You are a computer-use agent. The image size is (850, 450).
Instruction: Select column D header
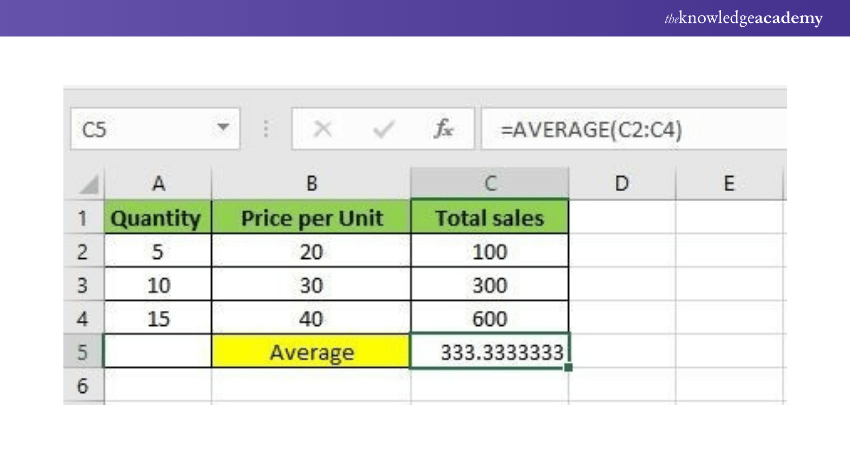point(622,183)
